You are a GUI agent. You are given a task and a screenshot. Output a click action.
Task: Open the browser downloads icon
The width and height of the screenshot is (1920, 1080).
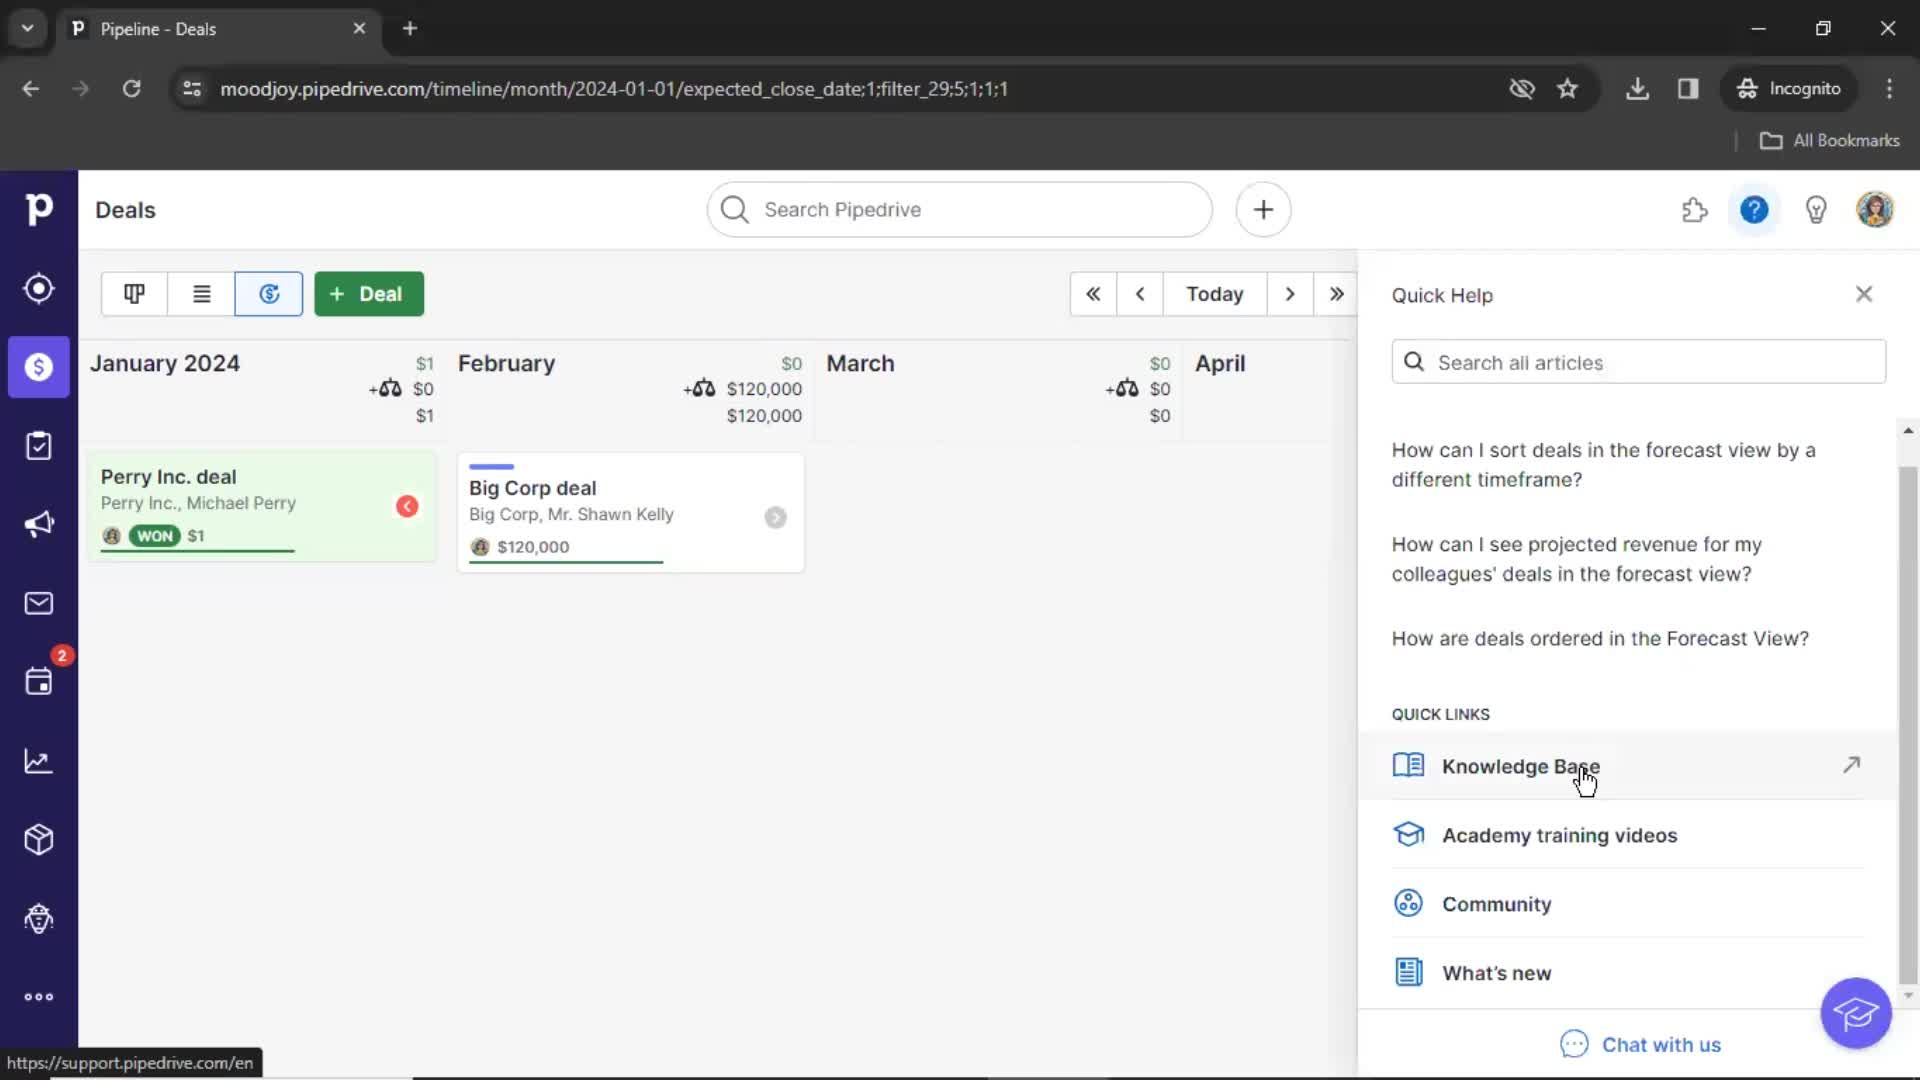coord(1637,89)
